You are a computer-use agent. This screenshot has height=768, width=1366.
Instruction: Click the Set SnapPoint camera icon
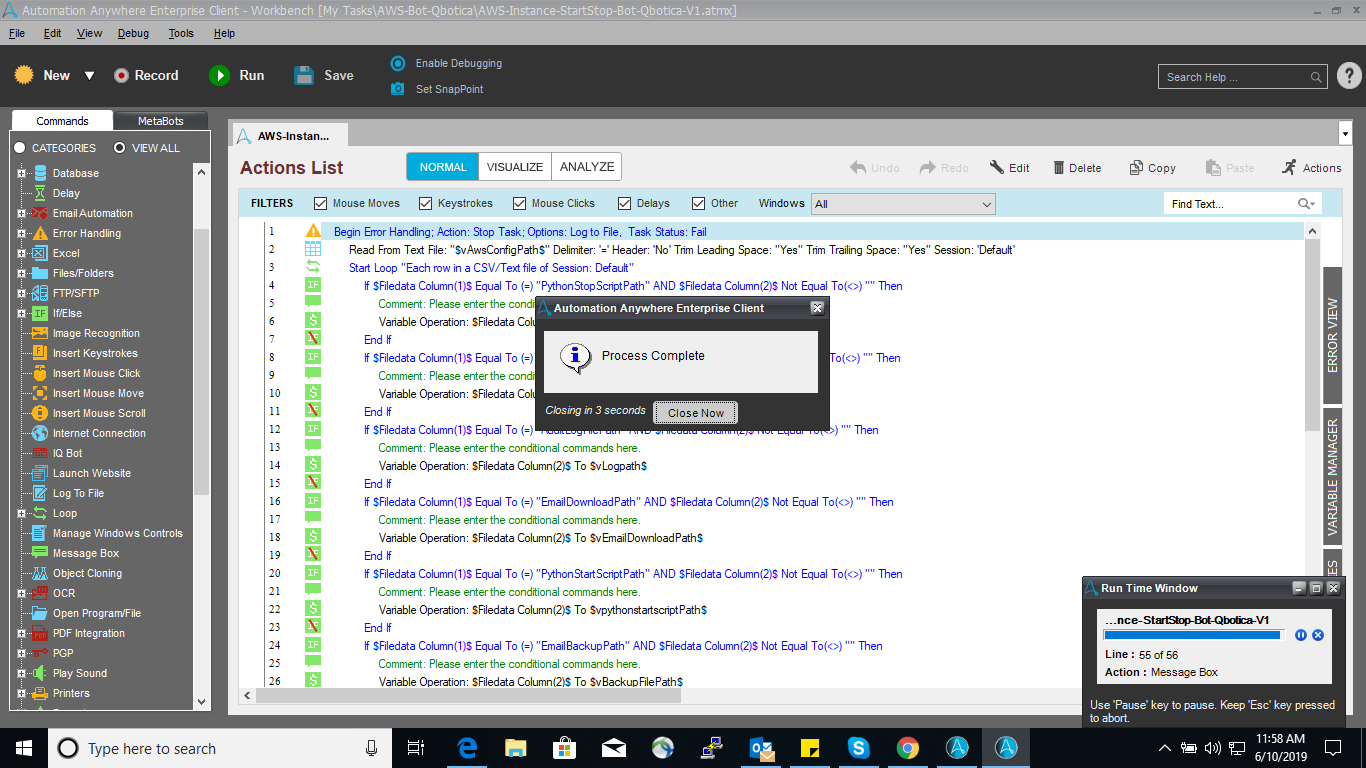(x=398, y=89)
